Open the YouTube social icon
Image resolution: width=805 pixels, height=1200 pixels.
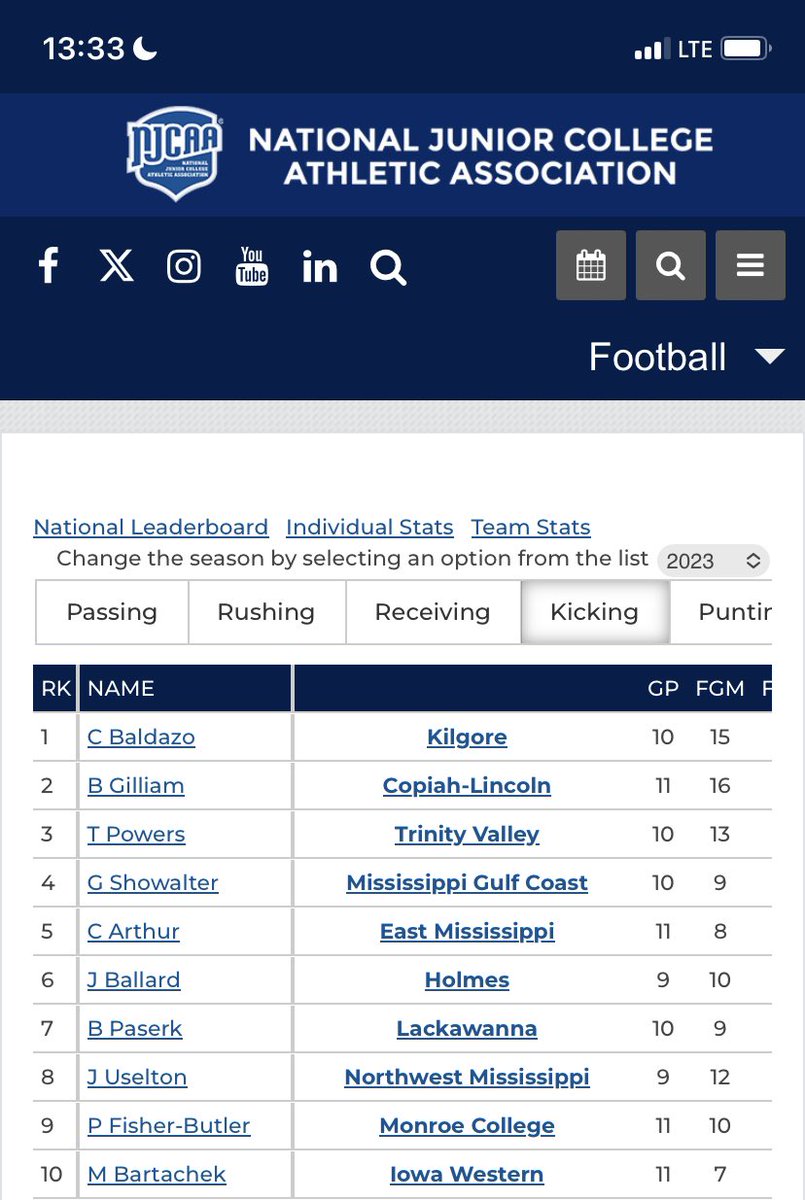click(252, 267)
